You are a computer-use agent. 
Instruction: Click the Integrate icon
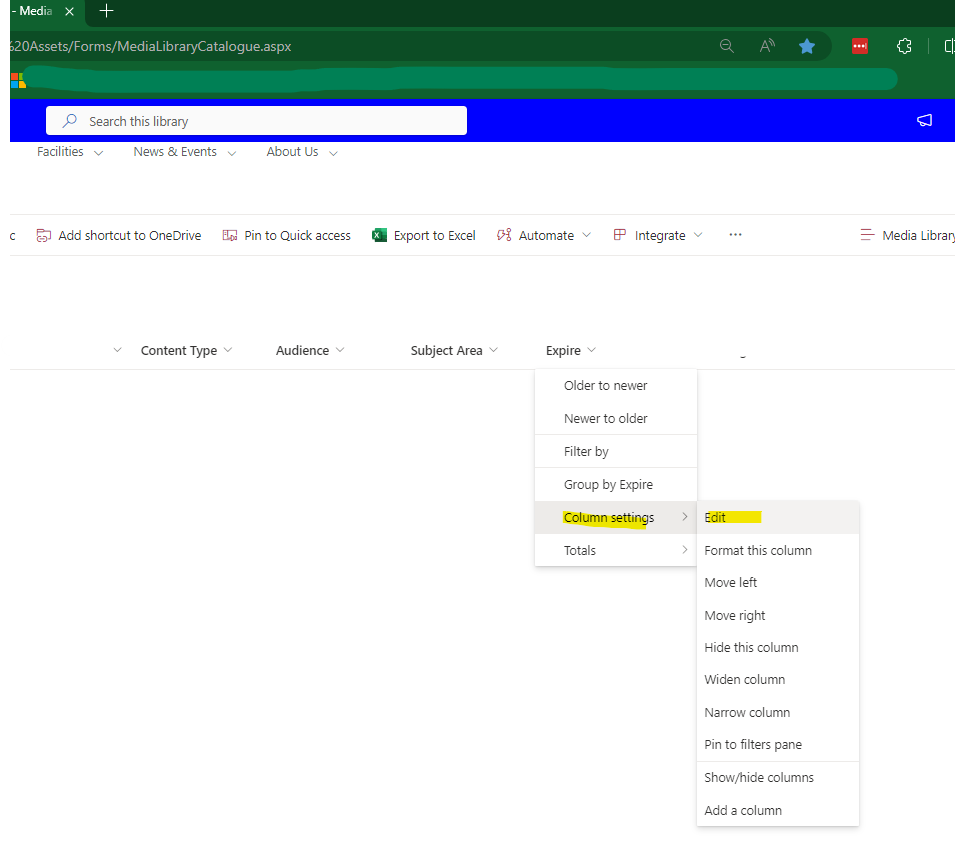tap(620, 234)
